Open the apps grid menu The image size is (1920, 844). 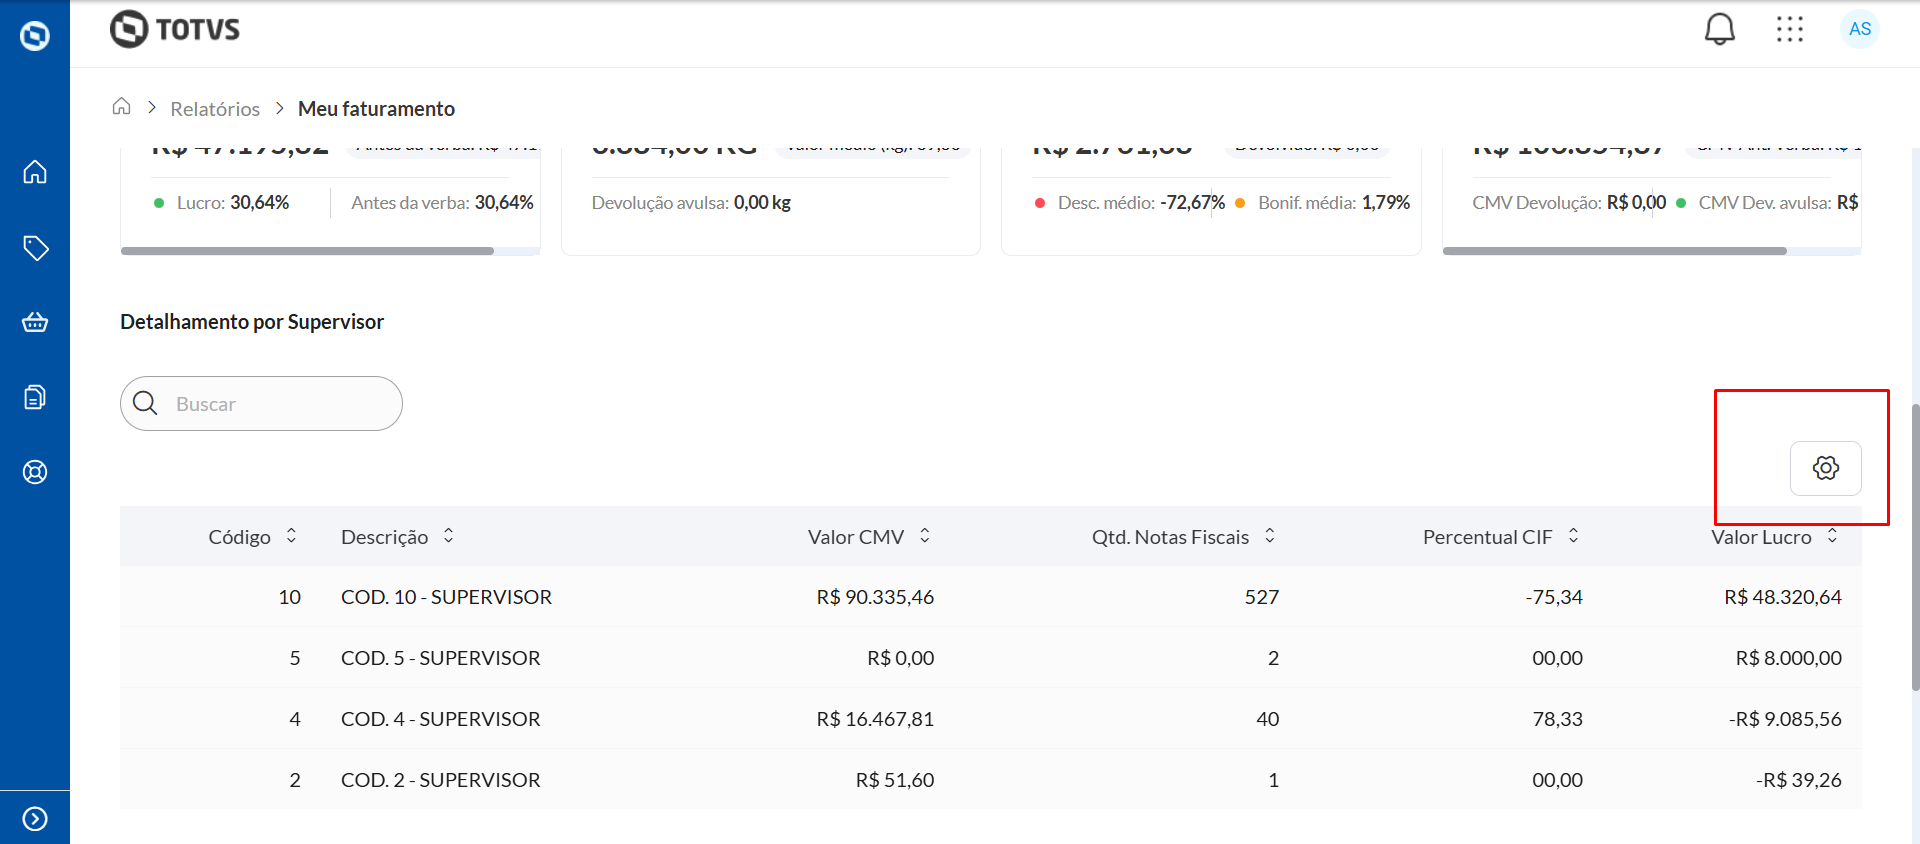coord(1789,29)
